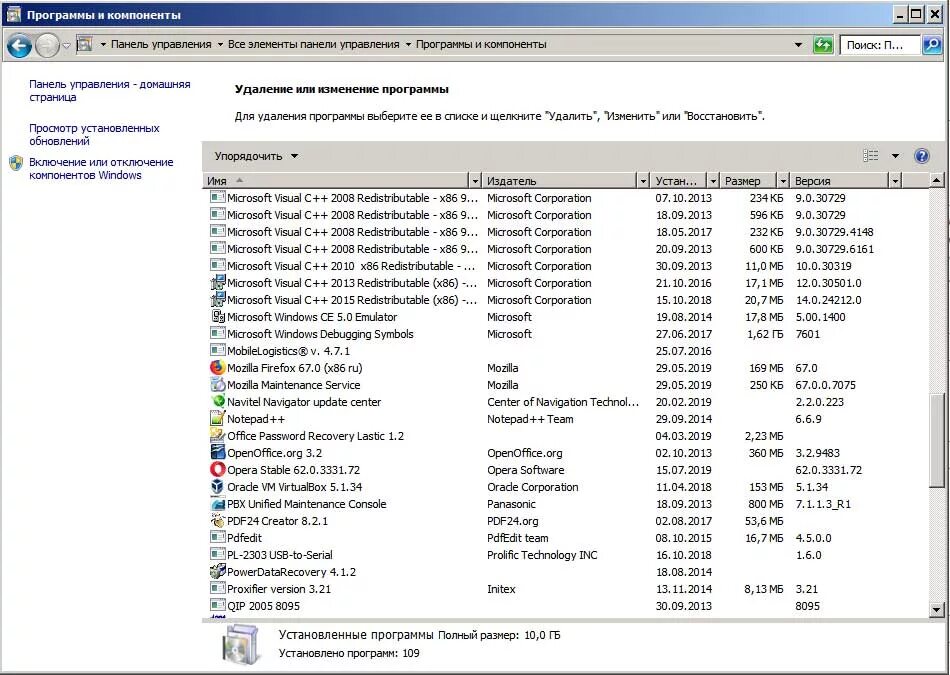
Task: Select the Panasonic publisher cell
Action: click(511, 504)
